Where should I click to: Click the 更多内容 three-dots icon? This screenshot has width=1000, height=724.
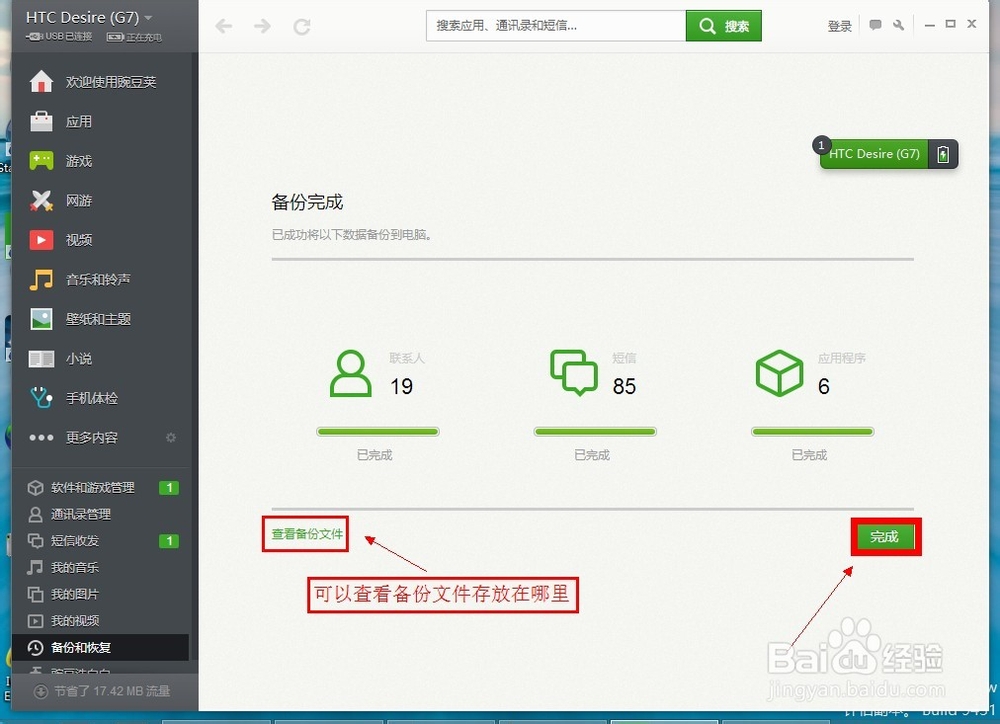click(x=41, y=438)
